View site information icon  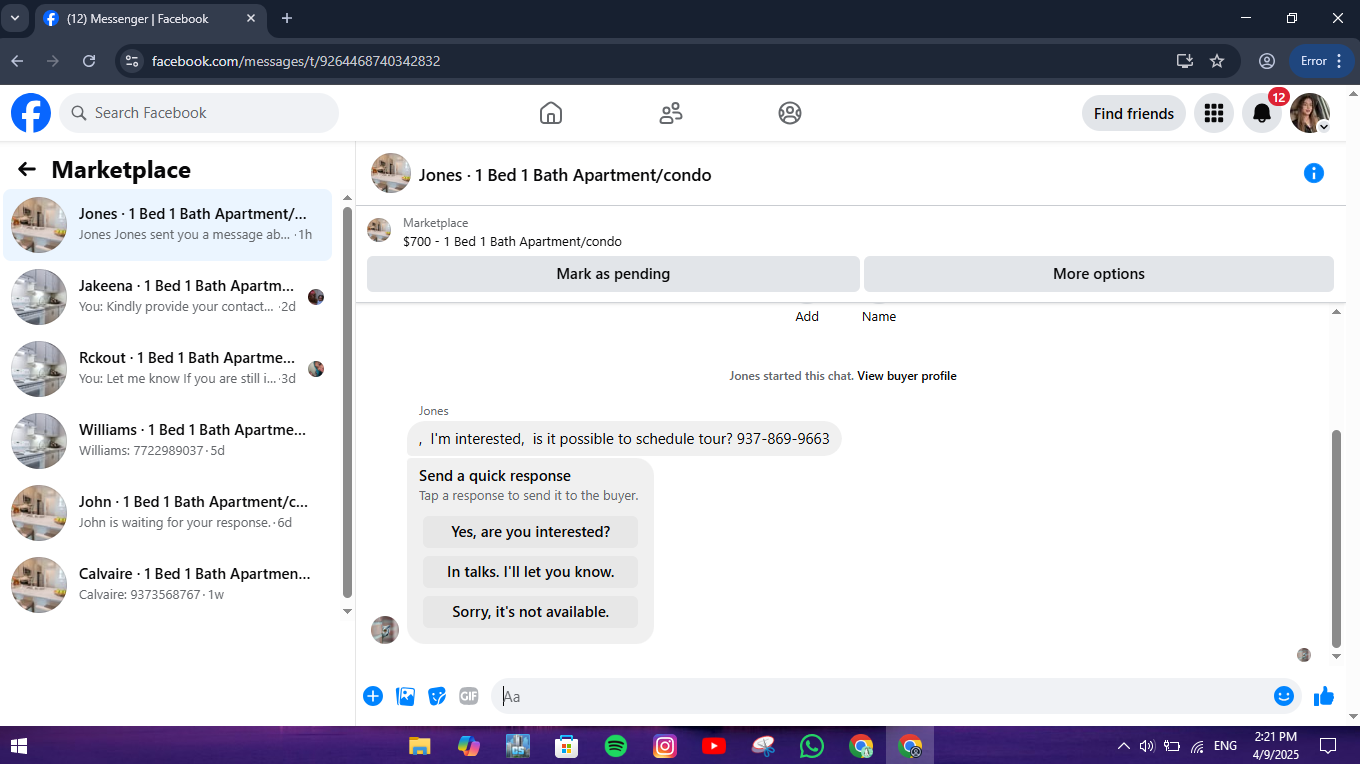tap(131, 61)
